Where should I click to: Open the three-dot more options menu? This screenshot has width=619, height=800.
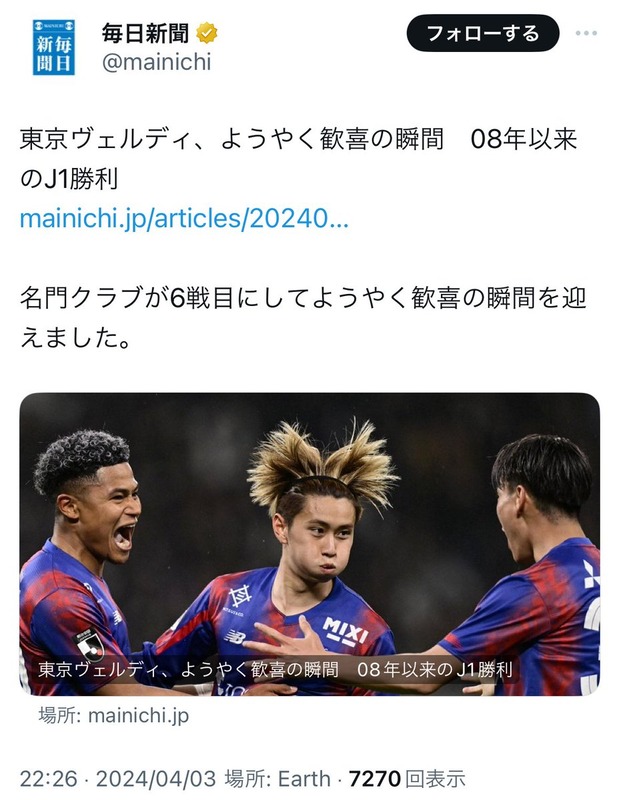pos(586,34)
